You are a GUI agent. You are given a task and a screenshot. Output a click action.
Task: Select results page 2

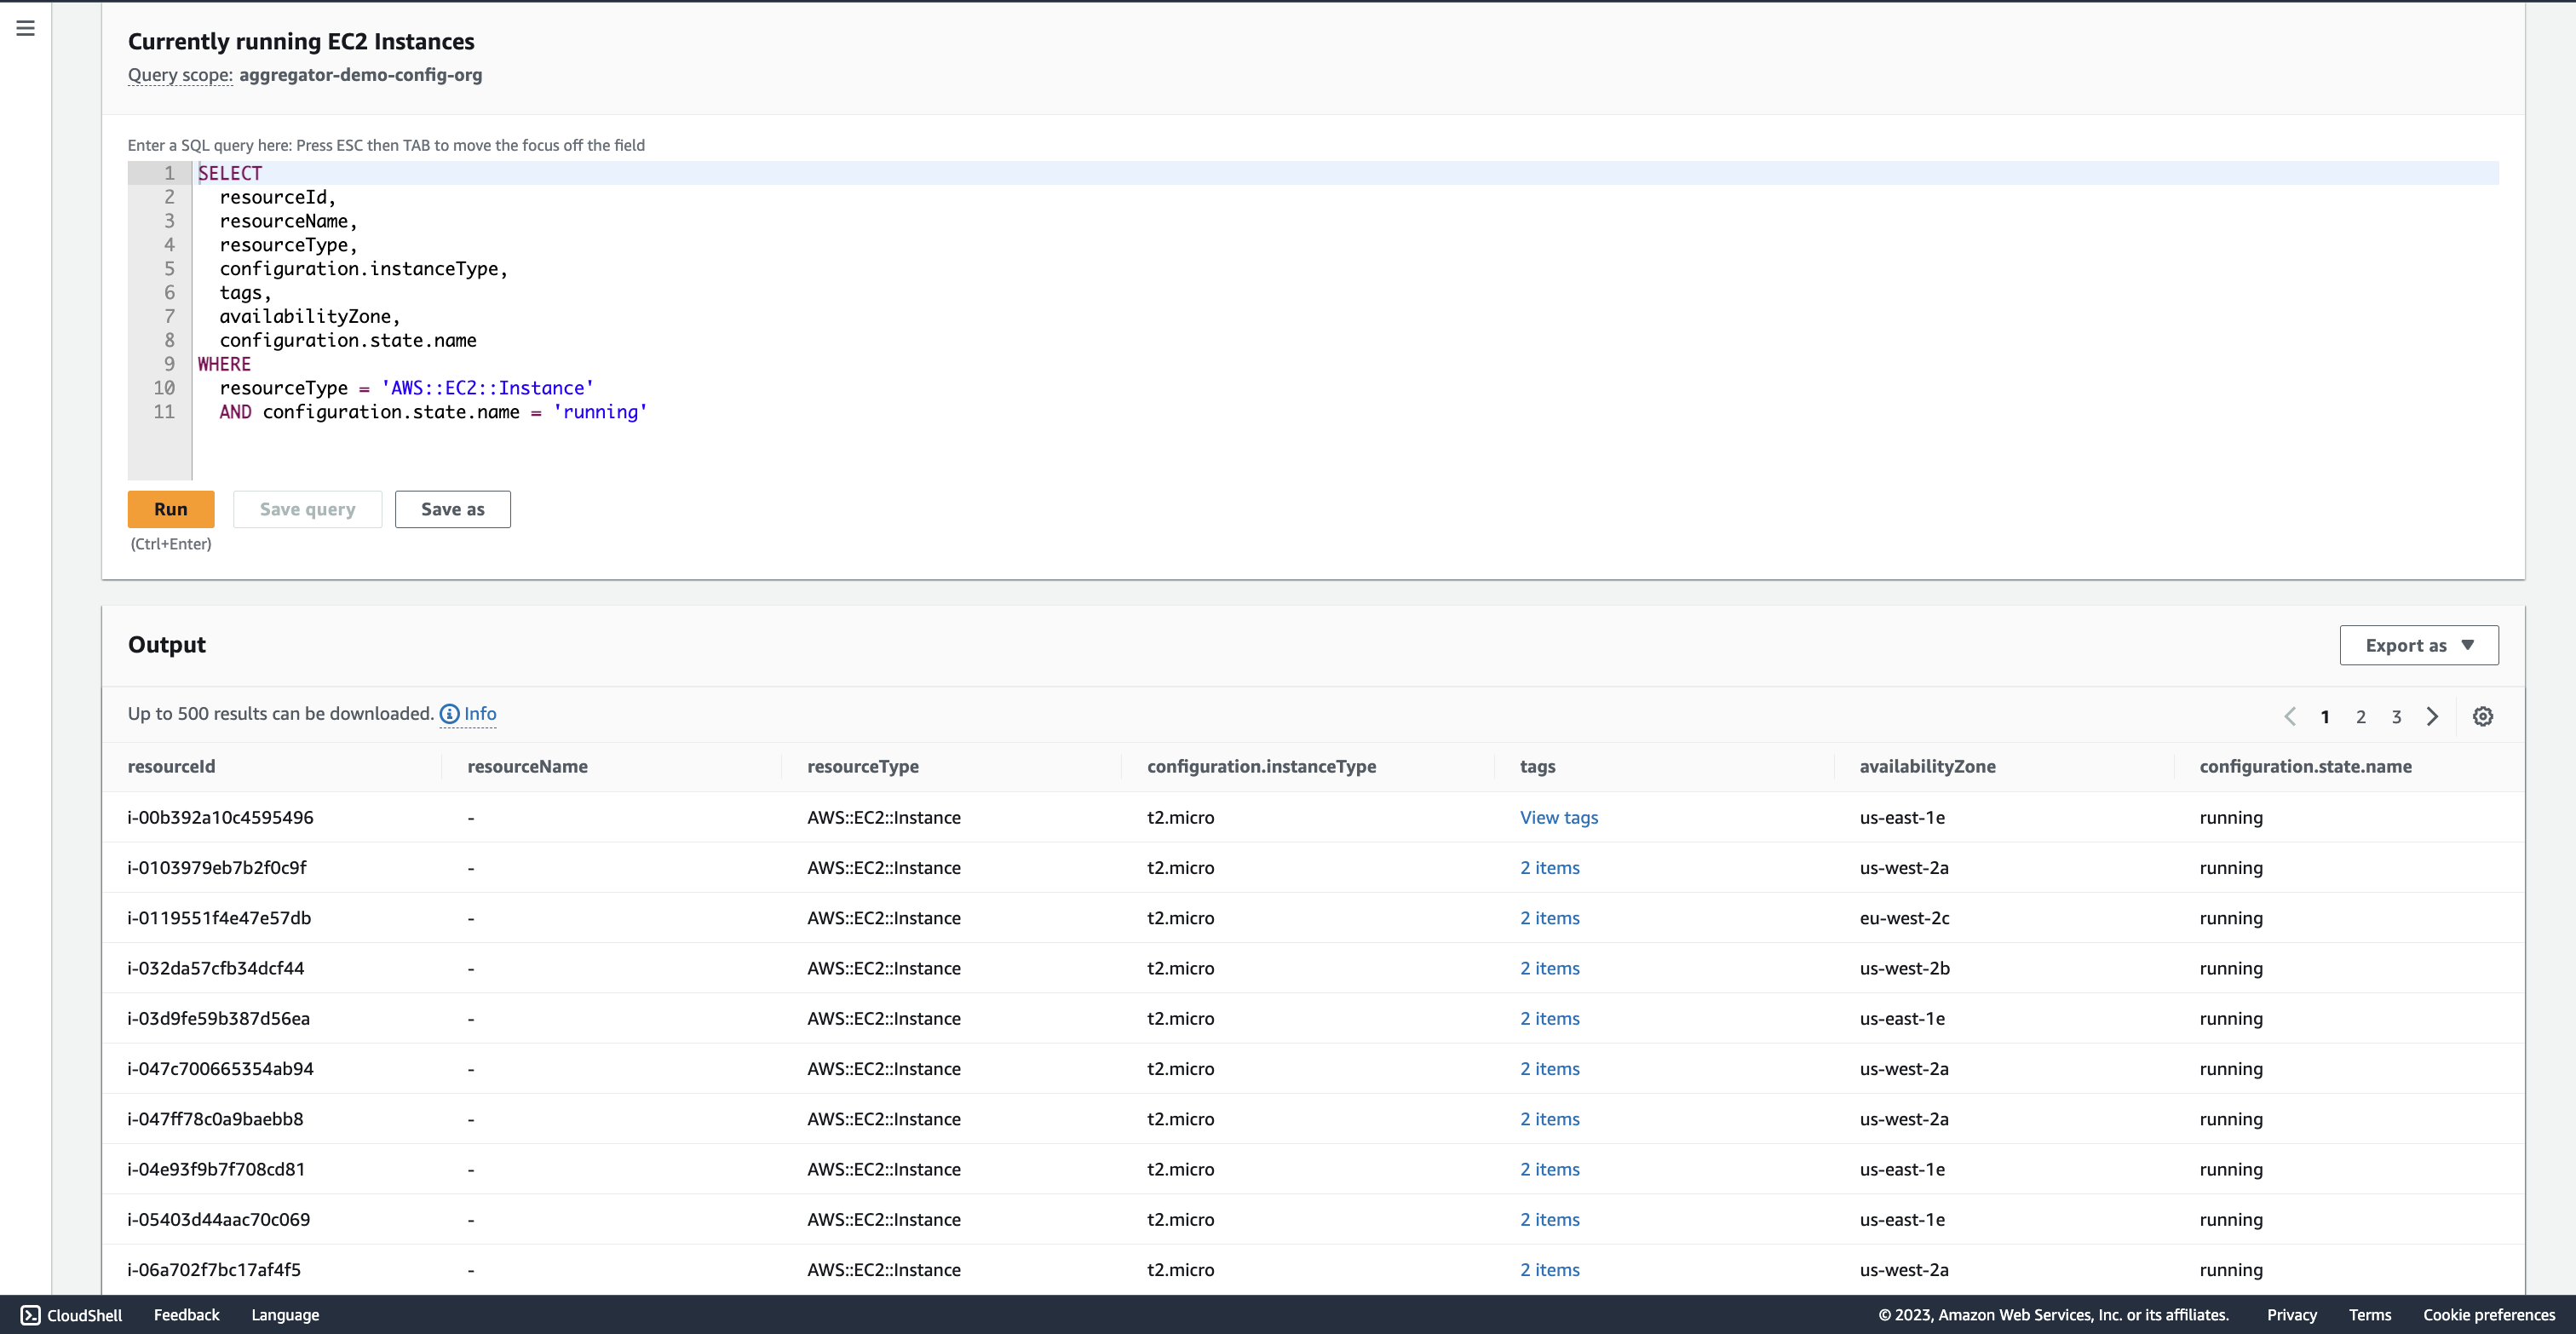click(x=2361, y=716)
